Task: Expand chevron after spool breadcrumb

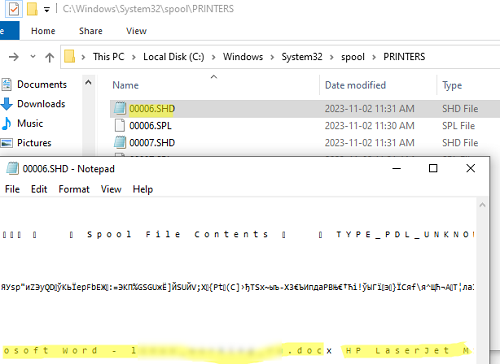Action: [x=374, y=57]
